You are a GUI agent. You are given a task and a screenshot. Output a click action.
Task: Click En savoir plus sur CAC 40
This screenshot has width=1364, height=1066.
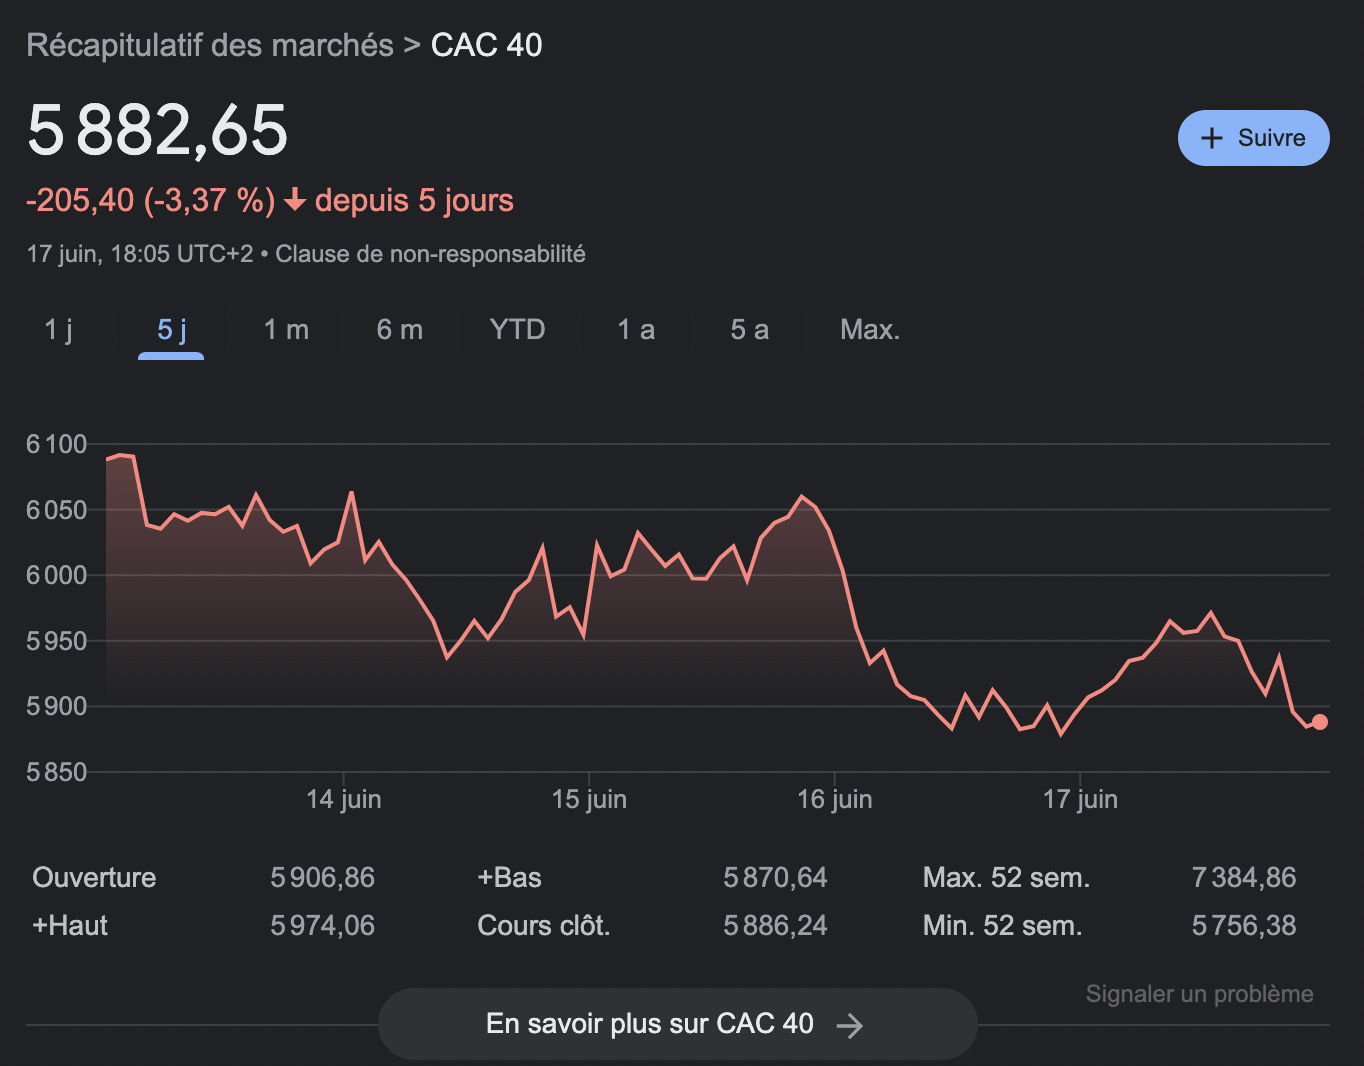677,1024
